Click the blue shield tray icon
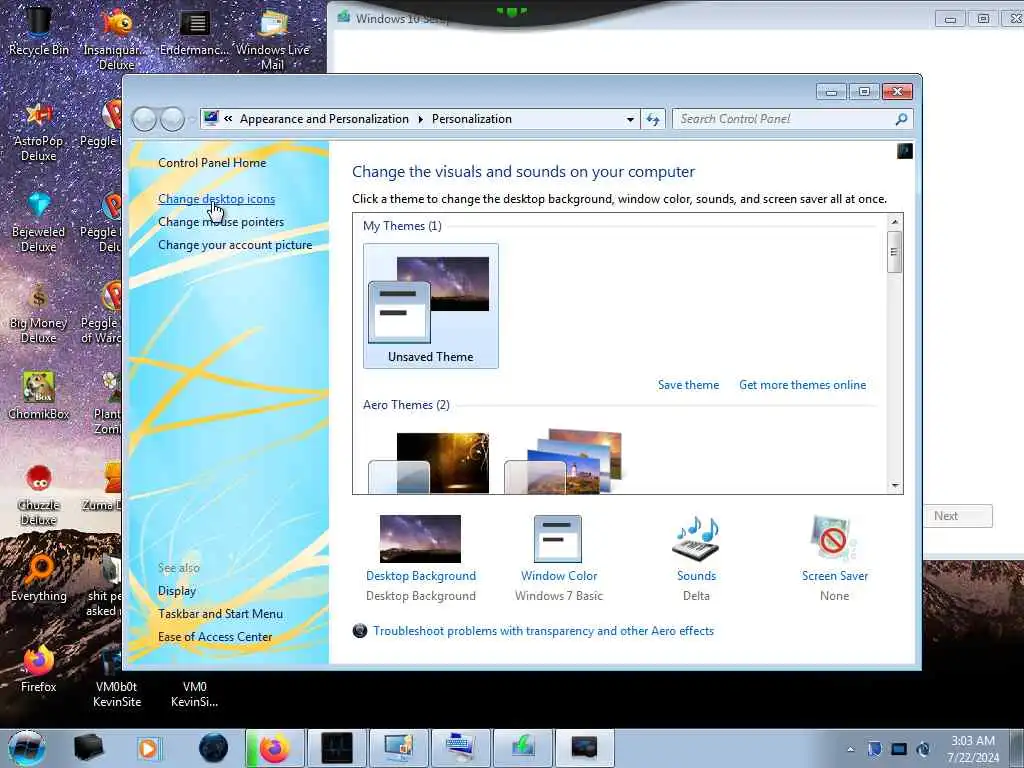This screenshot has height=768, width=1024. pyautogui.click(x=874, y=749)
